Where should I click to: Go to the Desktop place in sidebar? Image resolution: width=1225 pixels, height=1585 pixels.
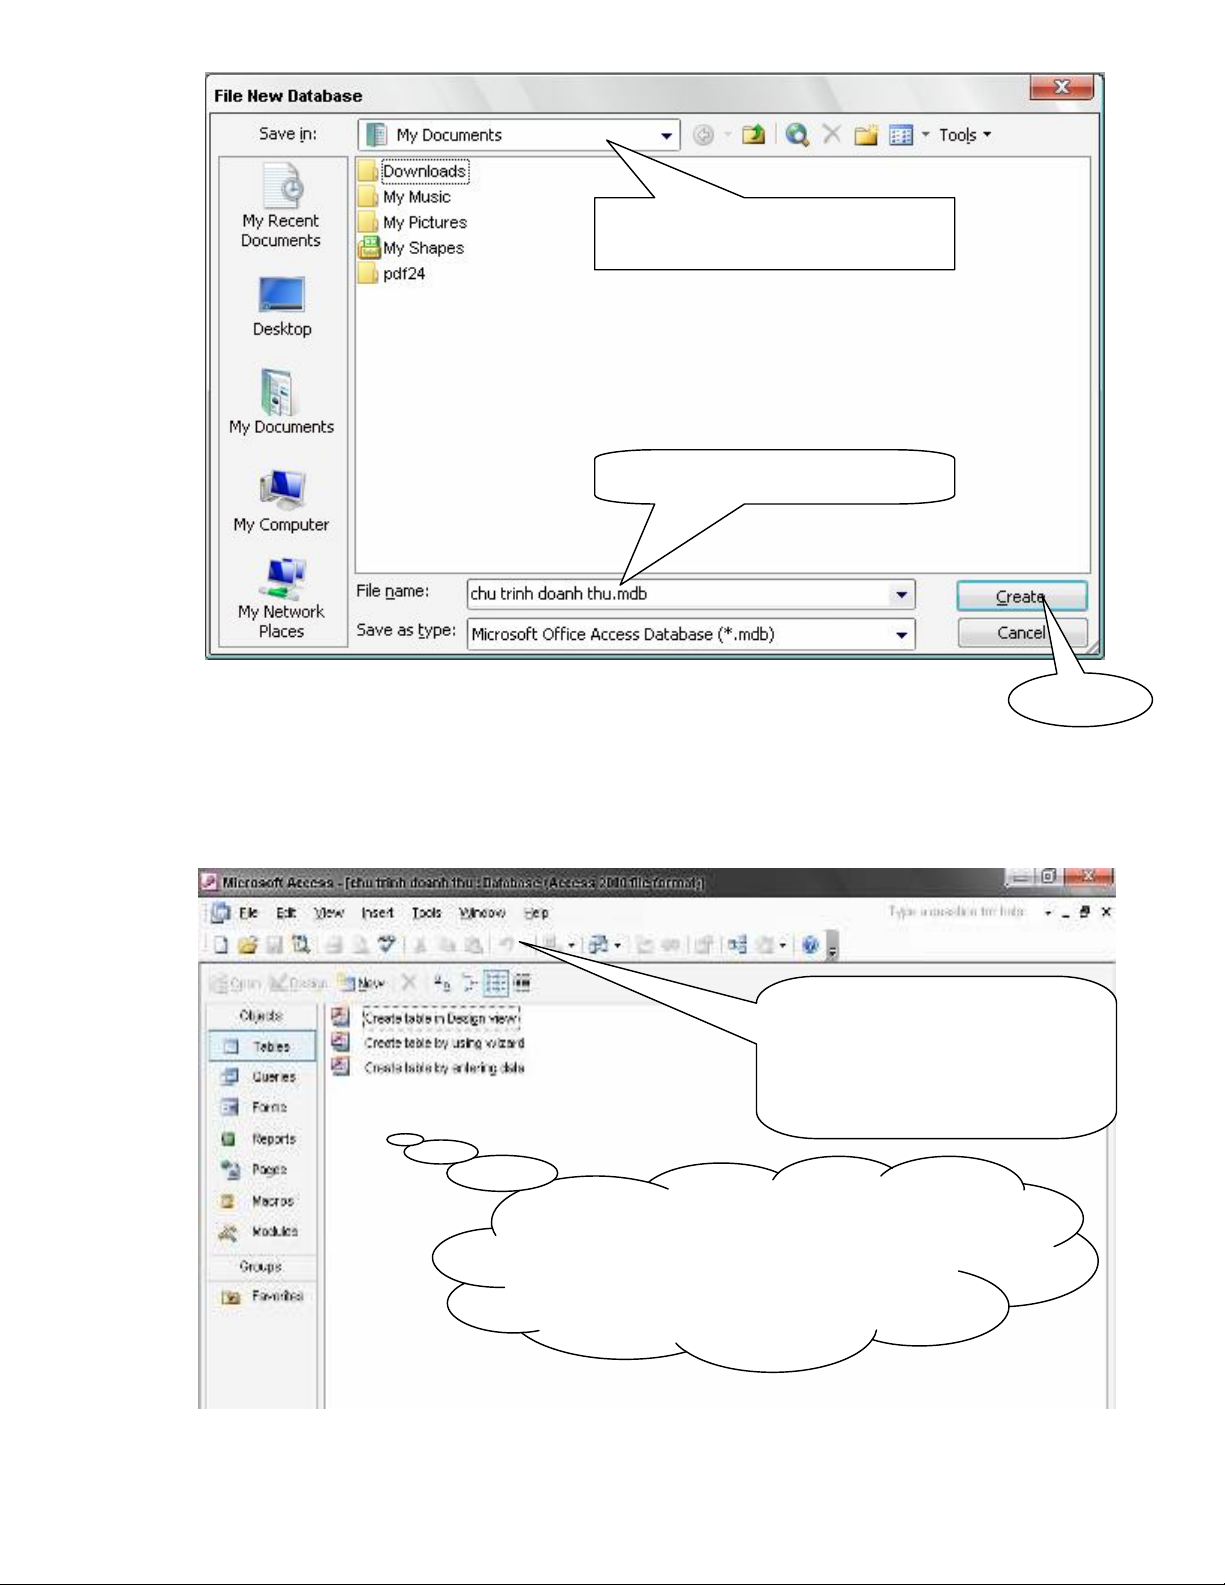tap(281, 306)
